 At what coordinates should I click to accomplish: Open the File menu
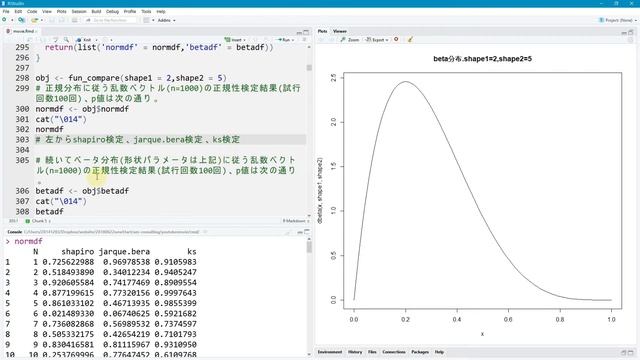(6, 11)
